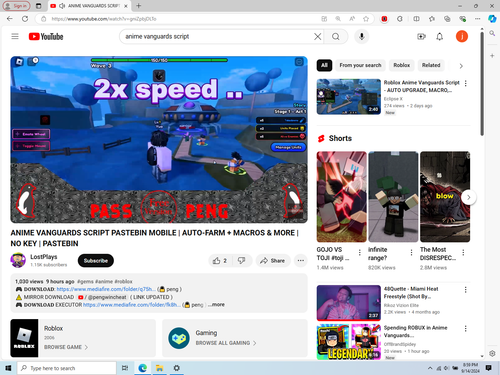Reload the page in the browser

click(25, 19)
